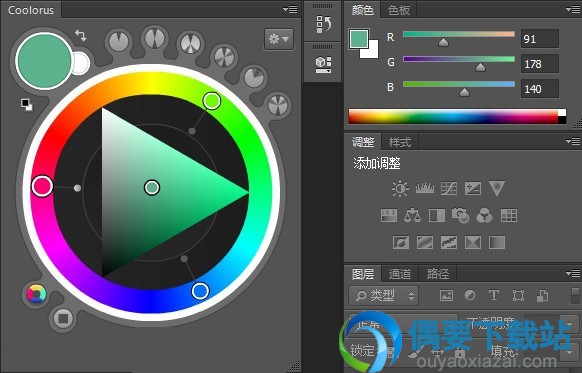
Task: Click the square button below the color wheel
Action: click(x=63, y=318)
